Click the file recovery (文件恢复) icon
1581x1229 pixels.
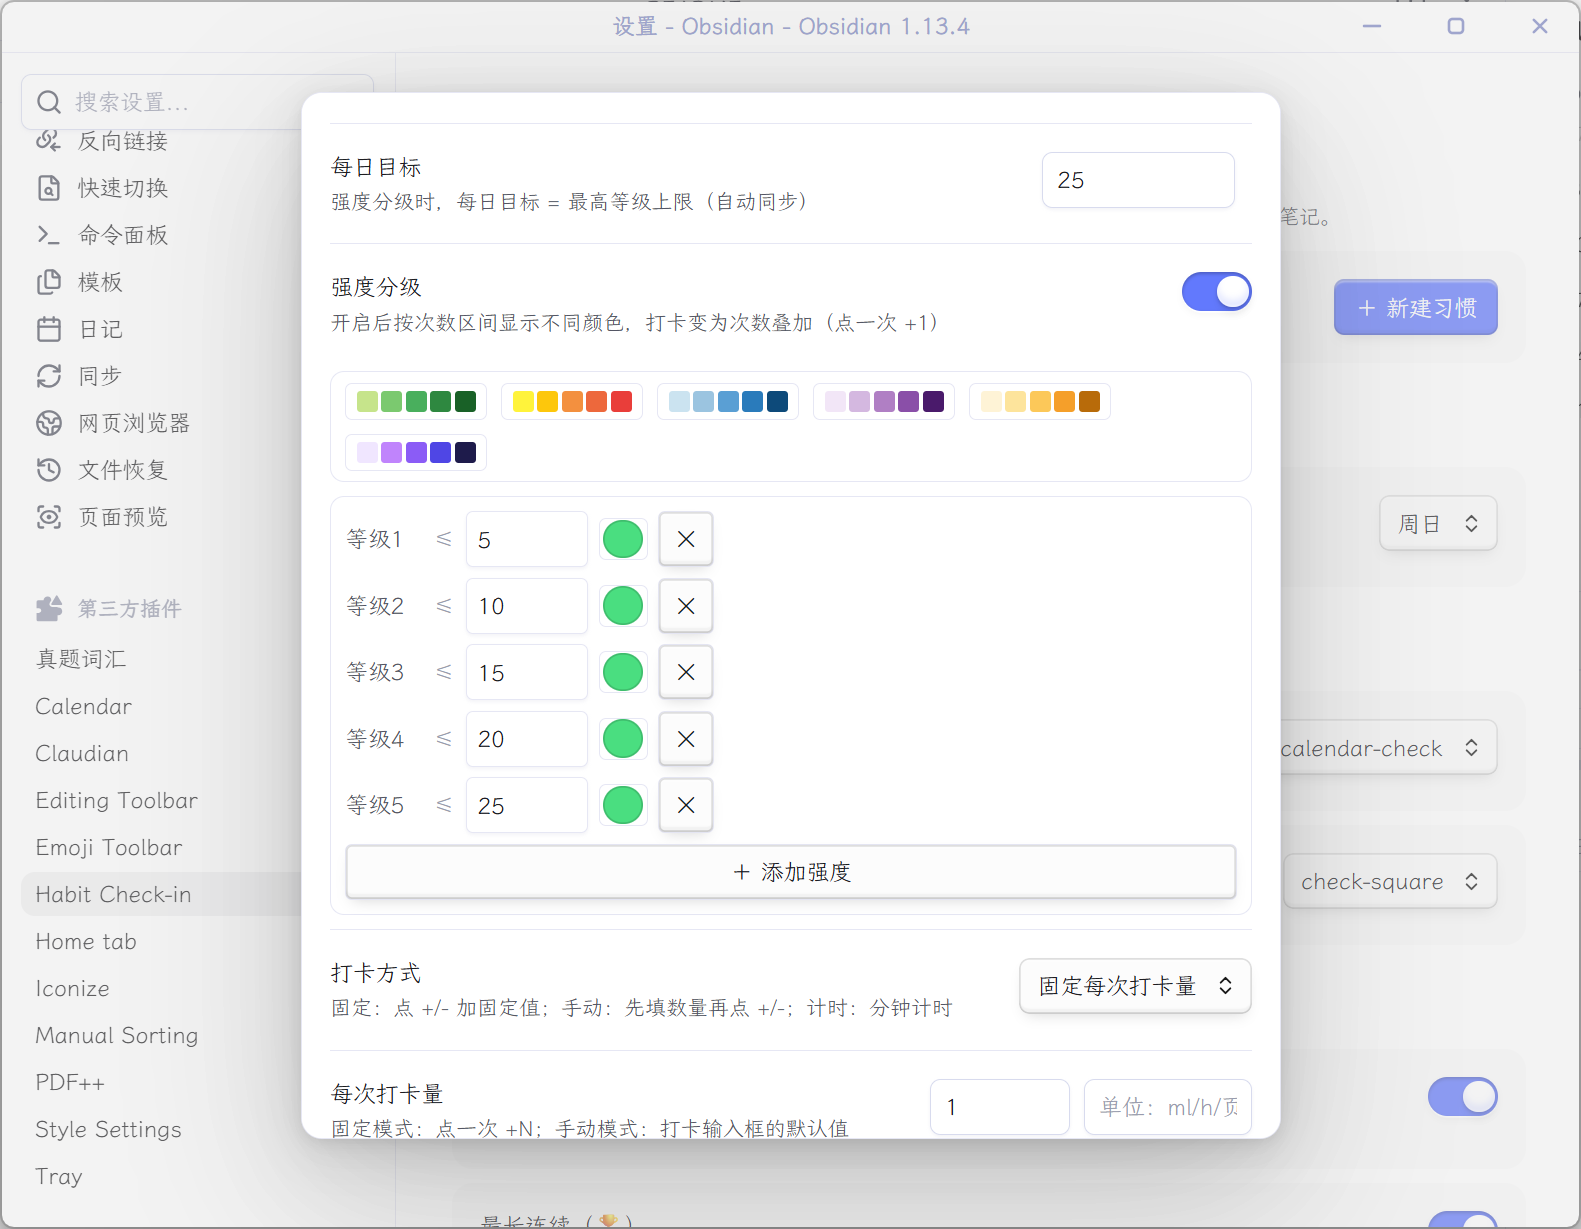tap(49, 470)
